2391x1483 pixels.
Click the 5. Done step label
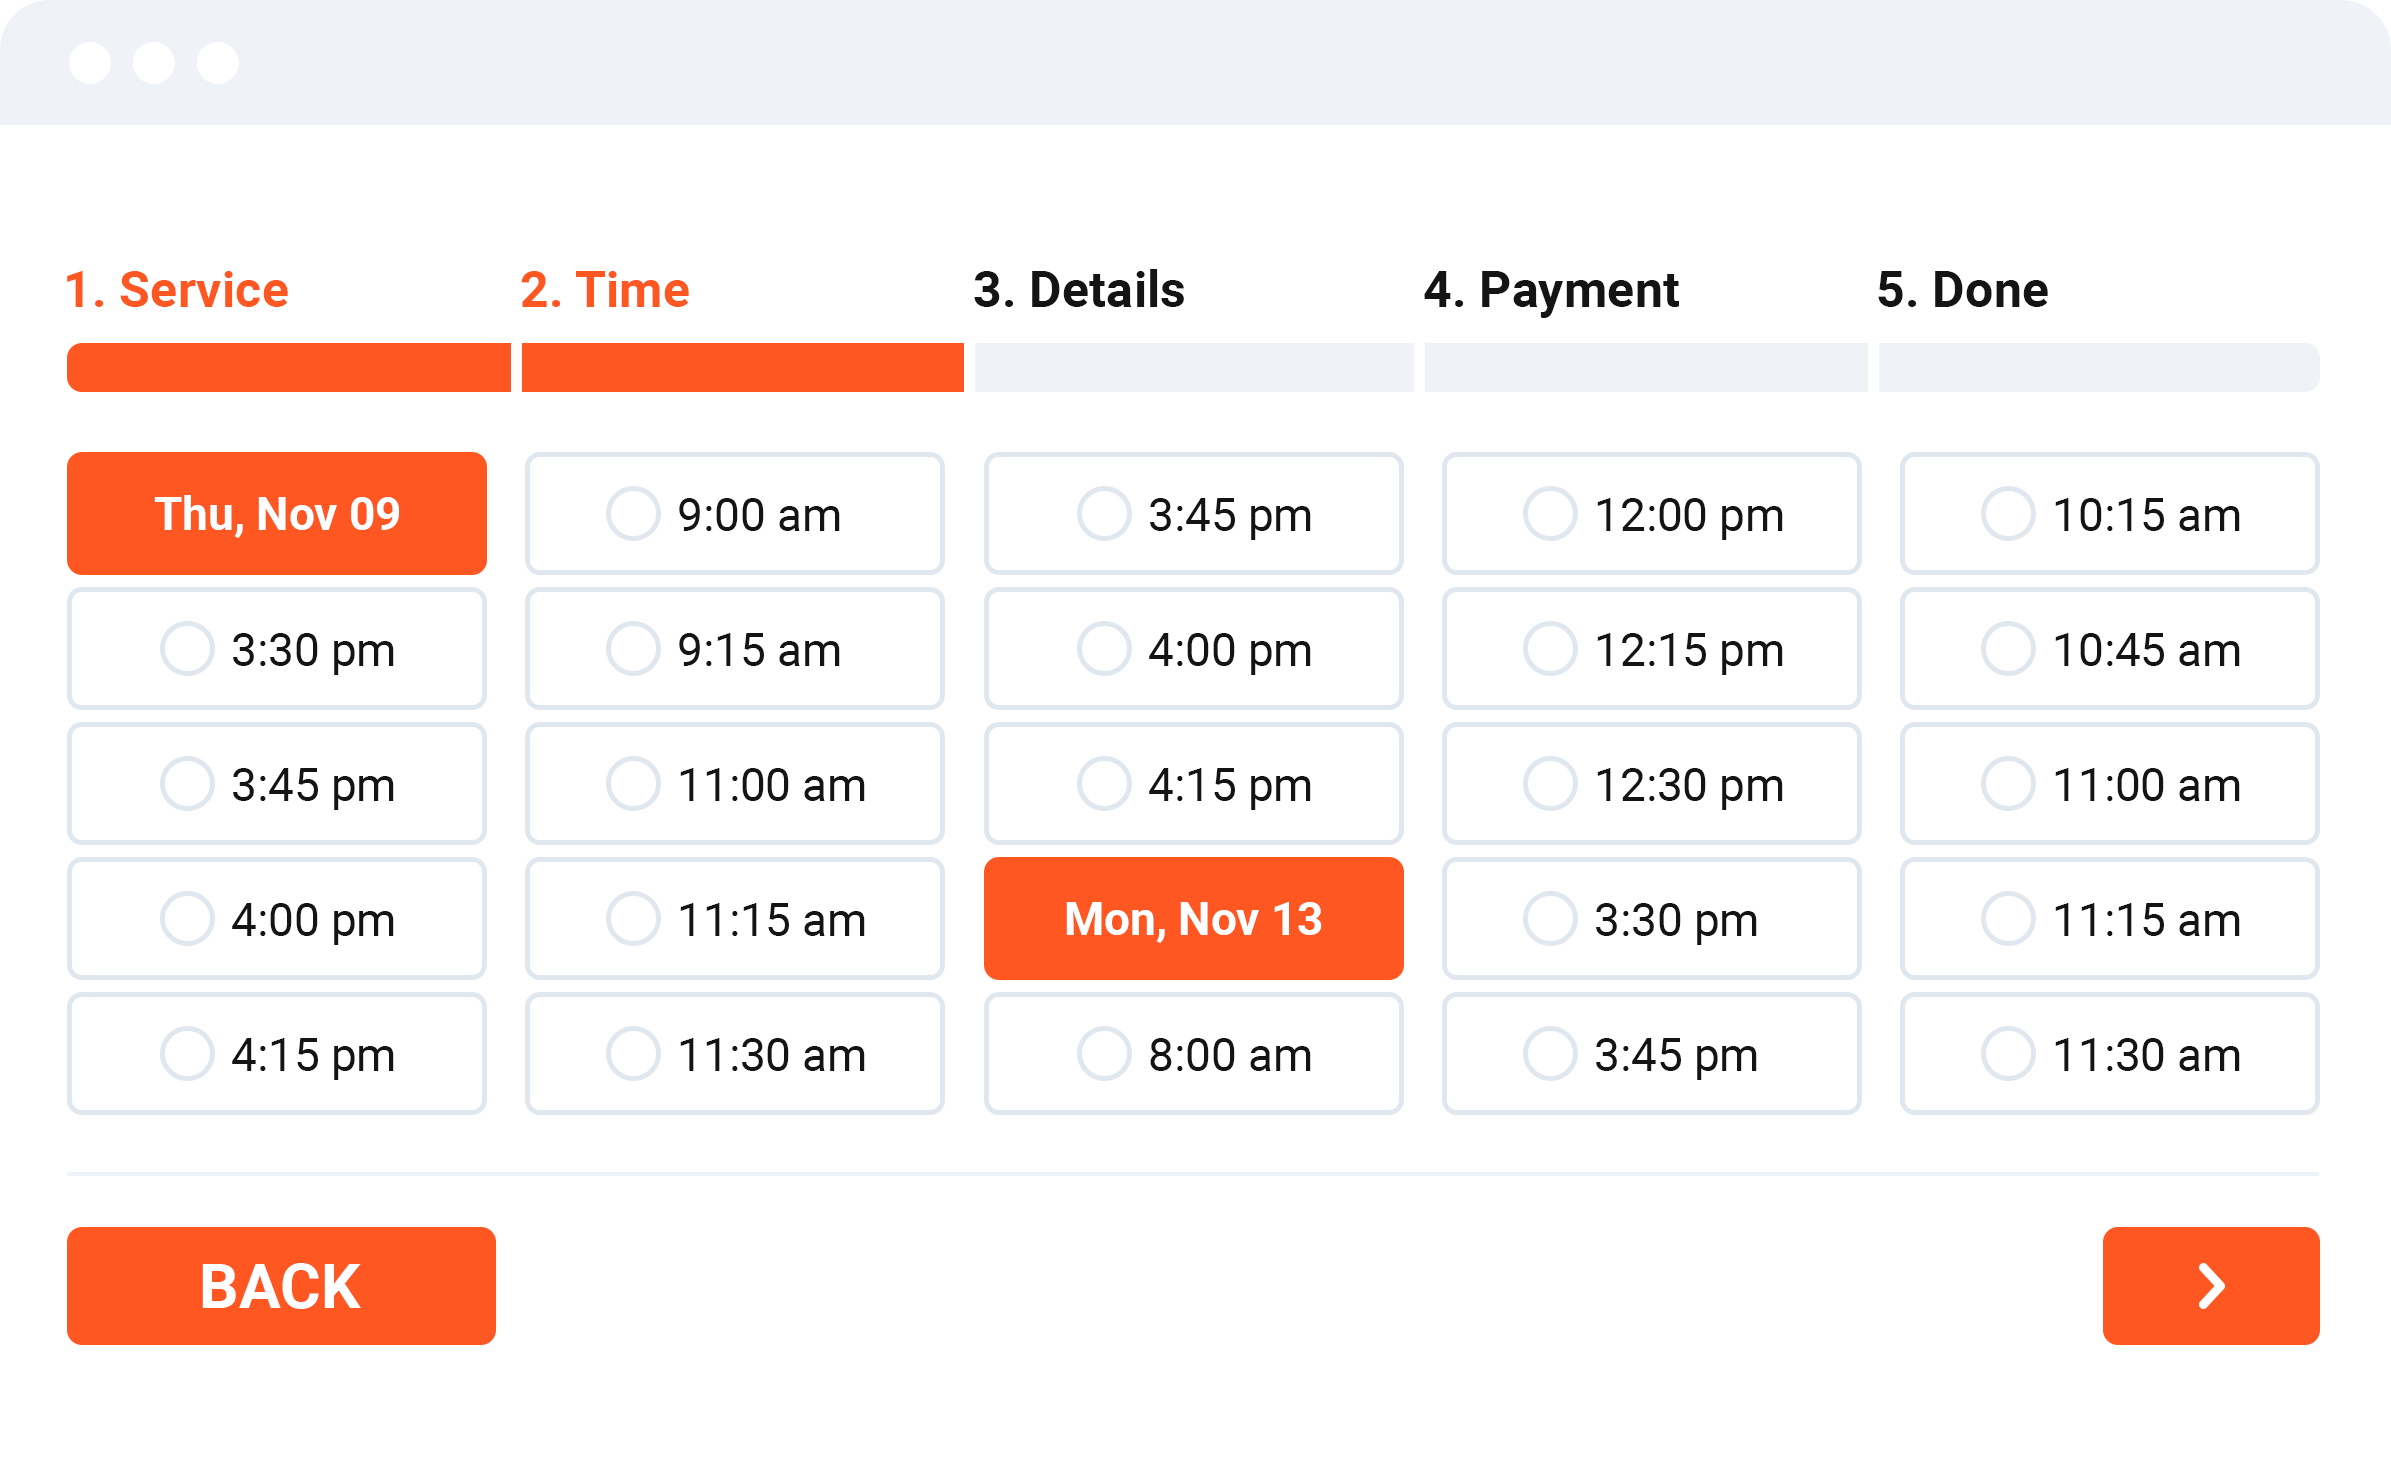tap(1962, 290)
